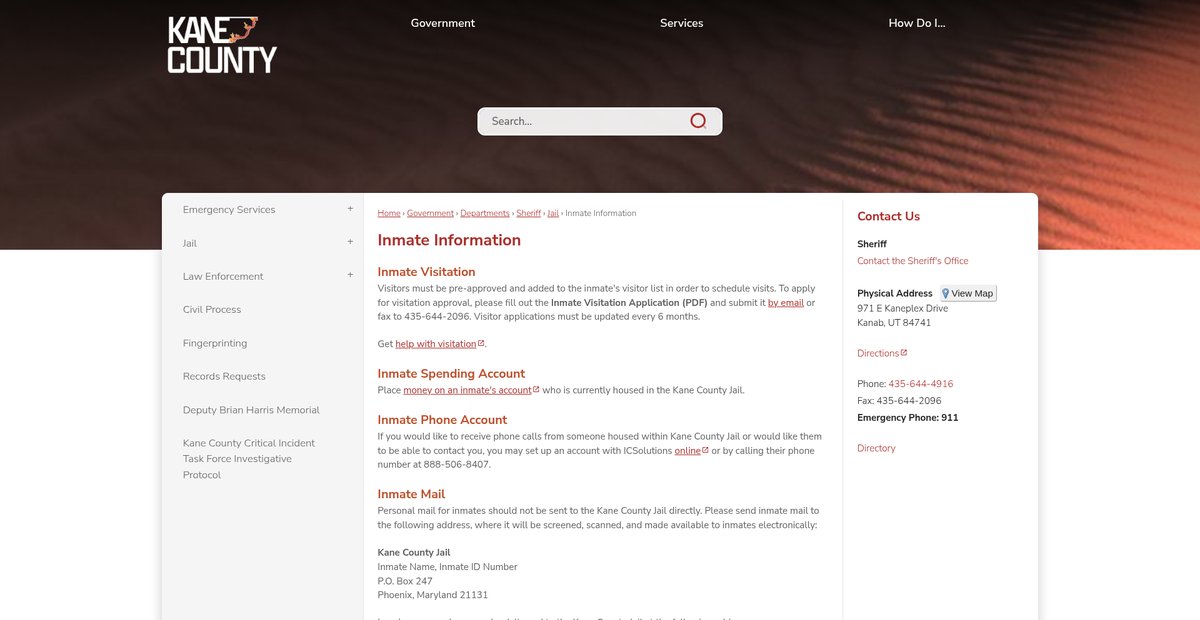Screen dimensions: 1200x620
Task: Call phone number 435-644-4916 link
Action: [x=920, y=384]
